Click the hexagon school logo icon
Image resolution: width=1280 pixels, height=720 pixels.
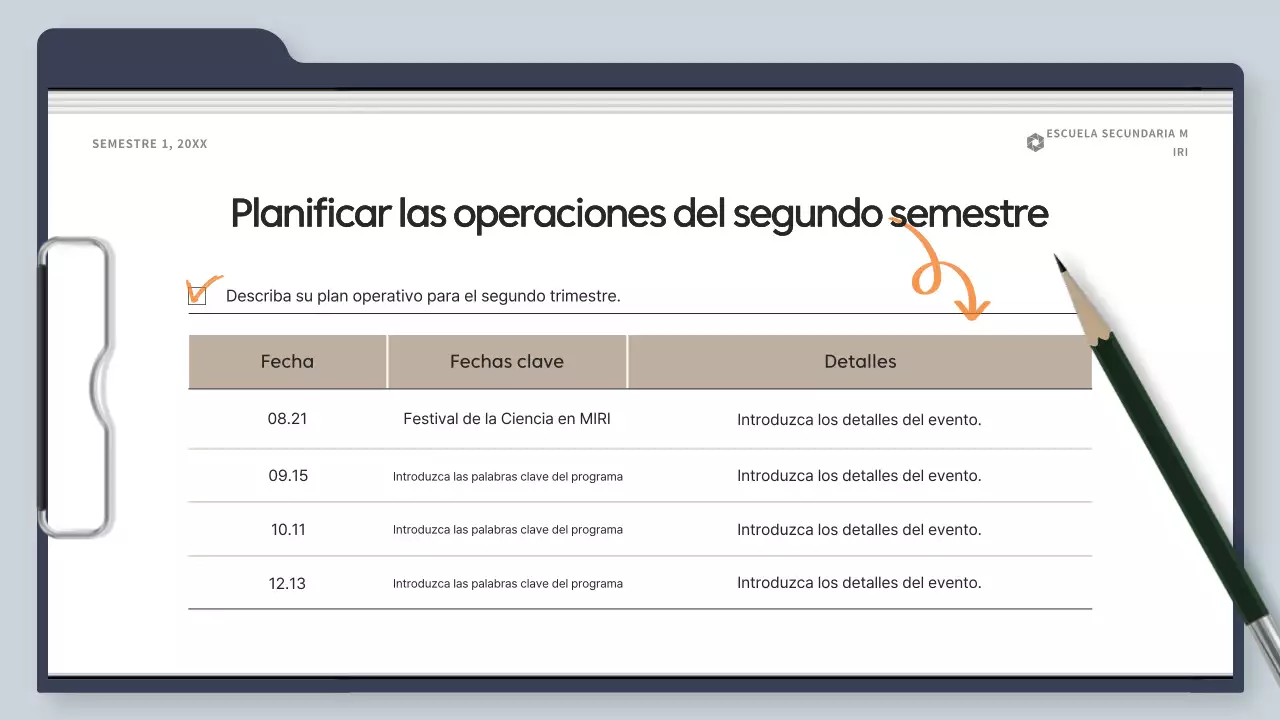[1035, 143]
